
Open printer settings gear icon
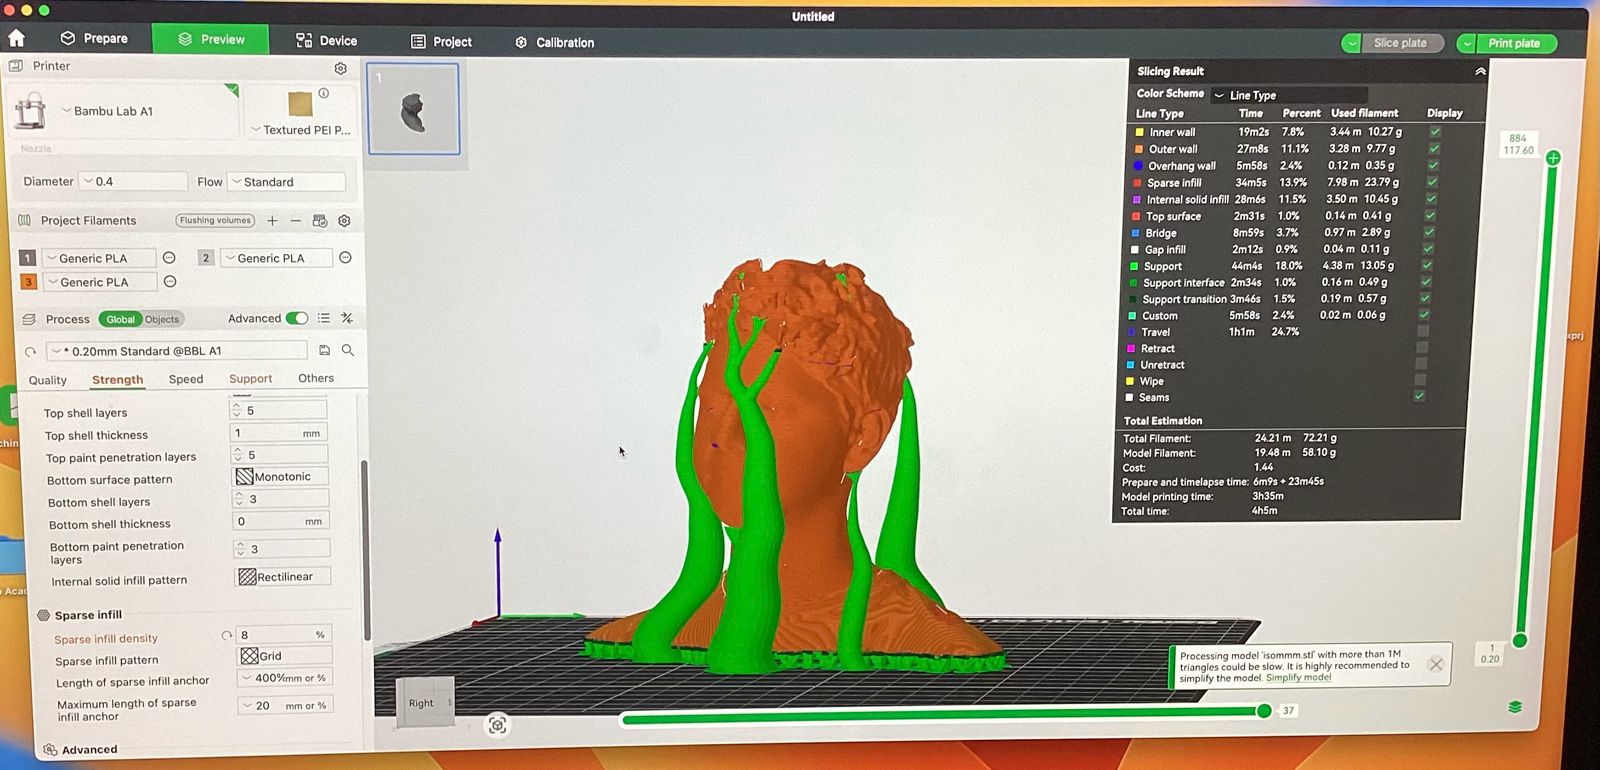tap(340, 68)
